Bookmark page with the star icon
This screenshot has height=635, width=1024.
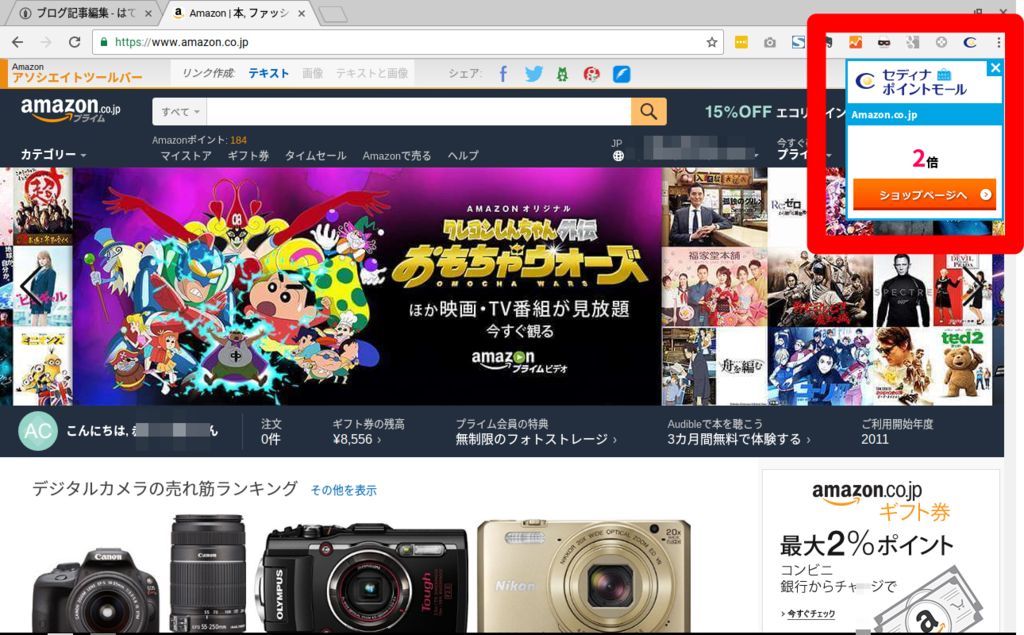click(712, 42)
